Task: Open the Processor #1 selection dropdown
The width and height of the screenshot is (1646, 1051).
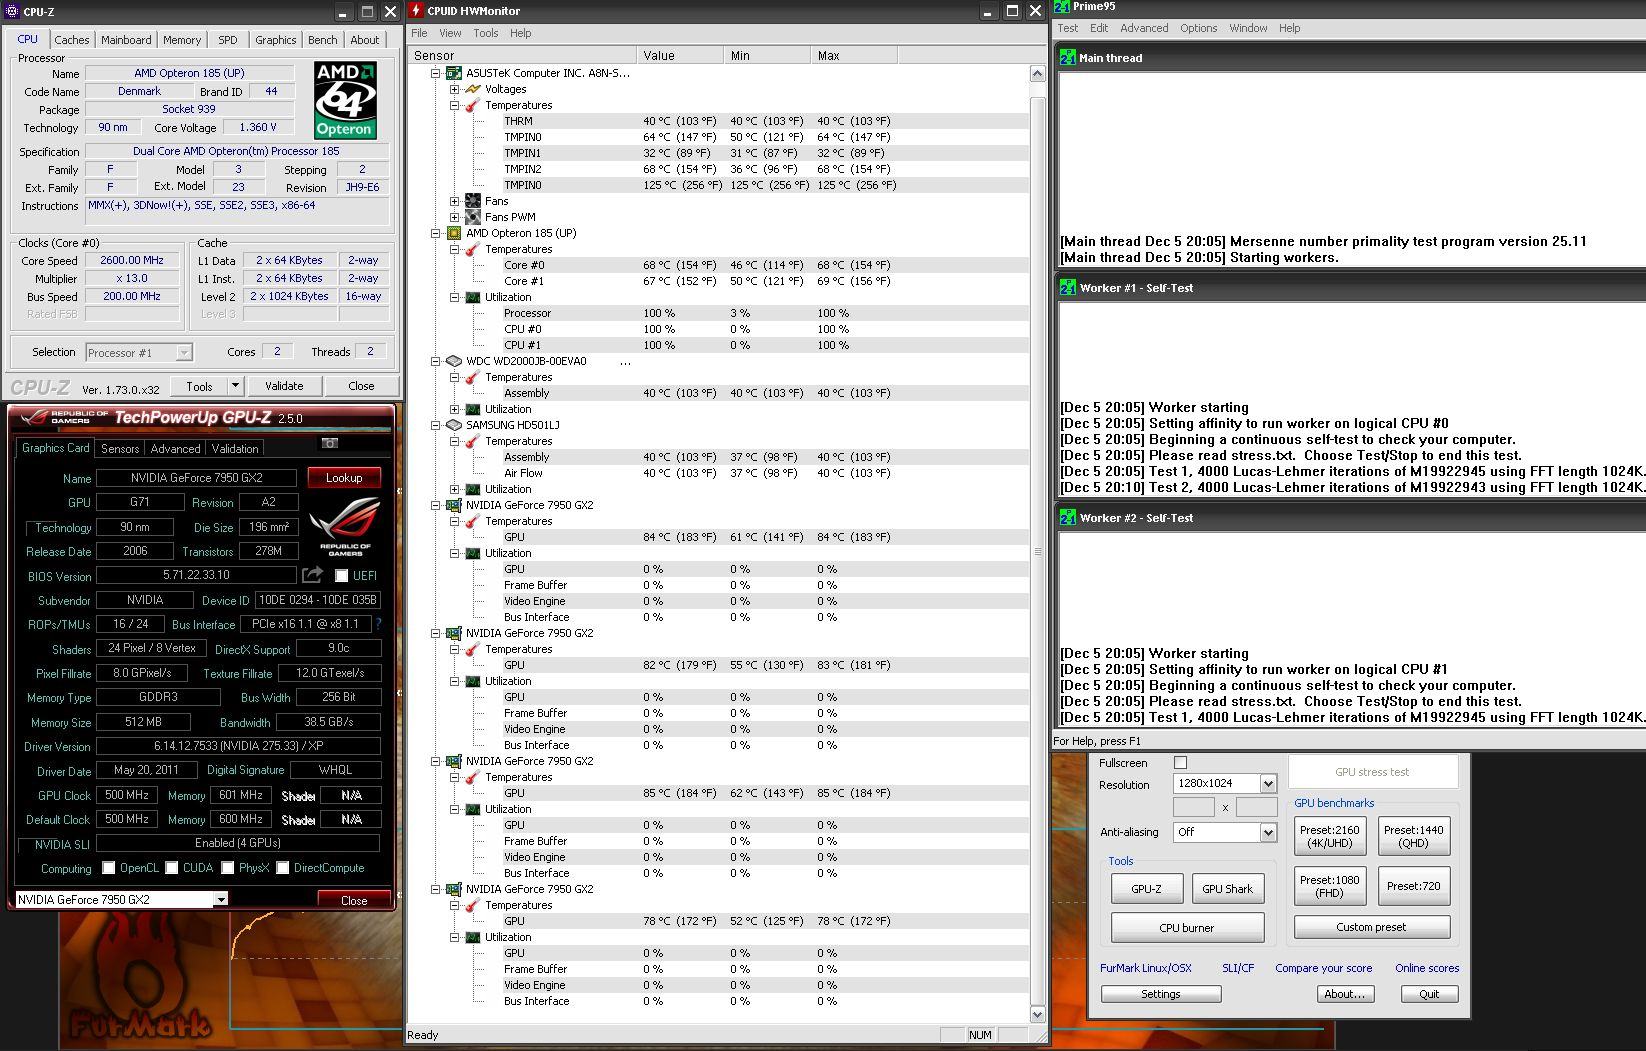Action: [184, 353]
